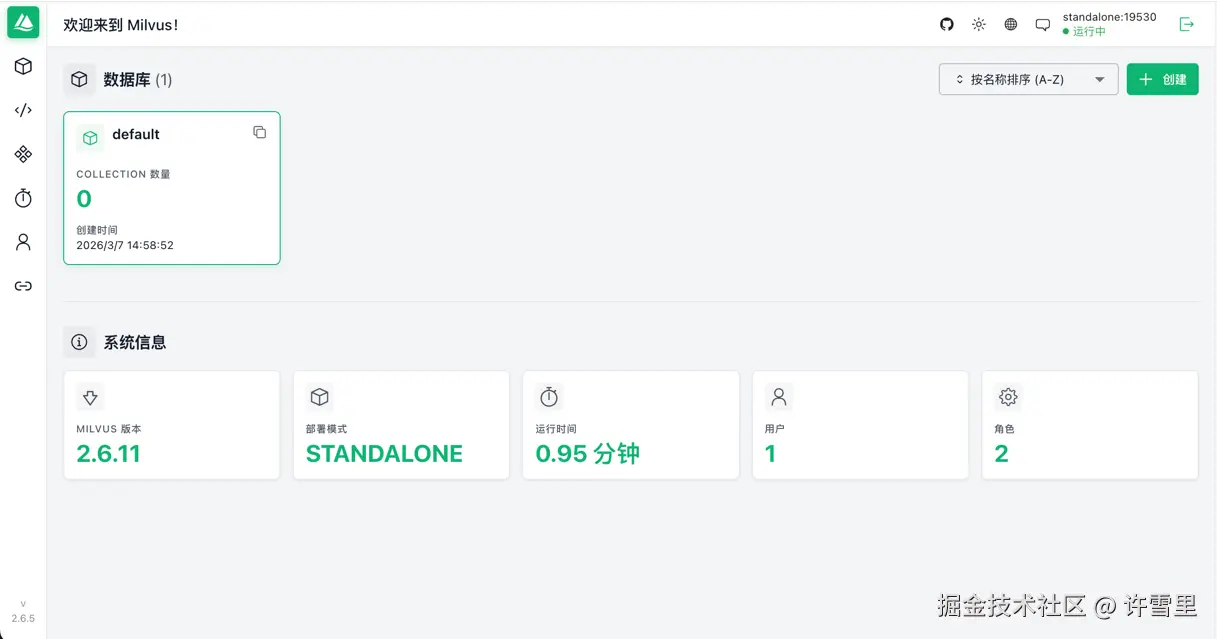This screenshot has height=639, width=1217.
Task: Open the 按名称排序 (A-Z) sort dropdown
Action: pos(1028,79)
